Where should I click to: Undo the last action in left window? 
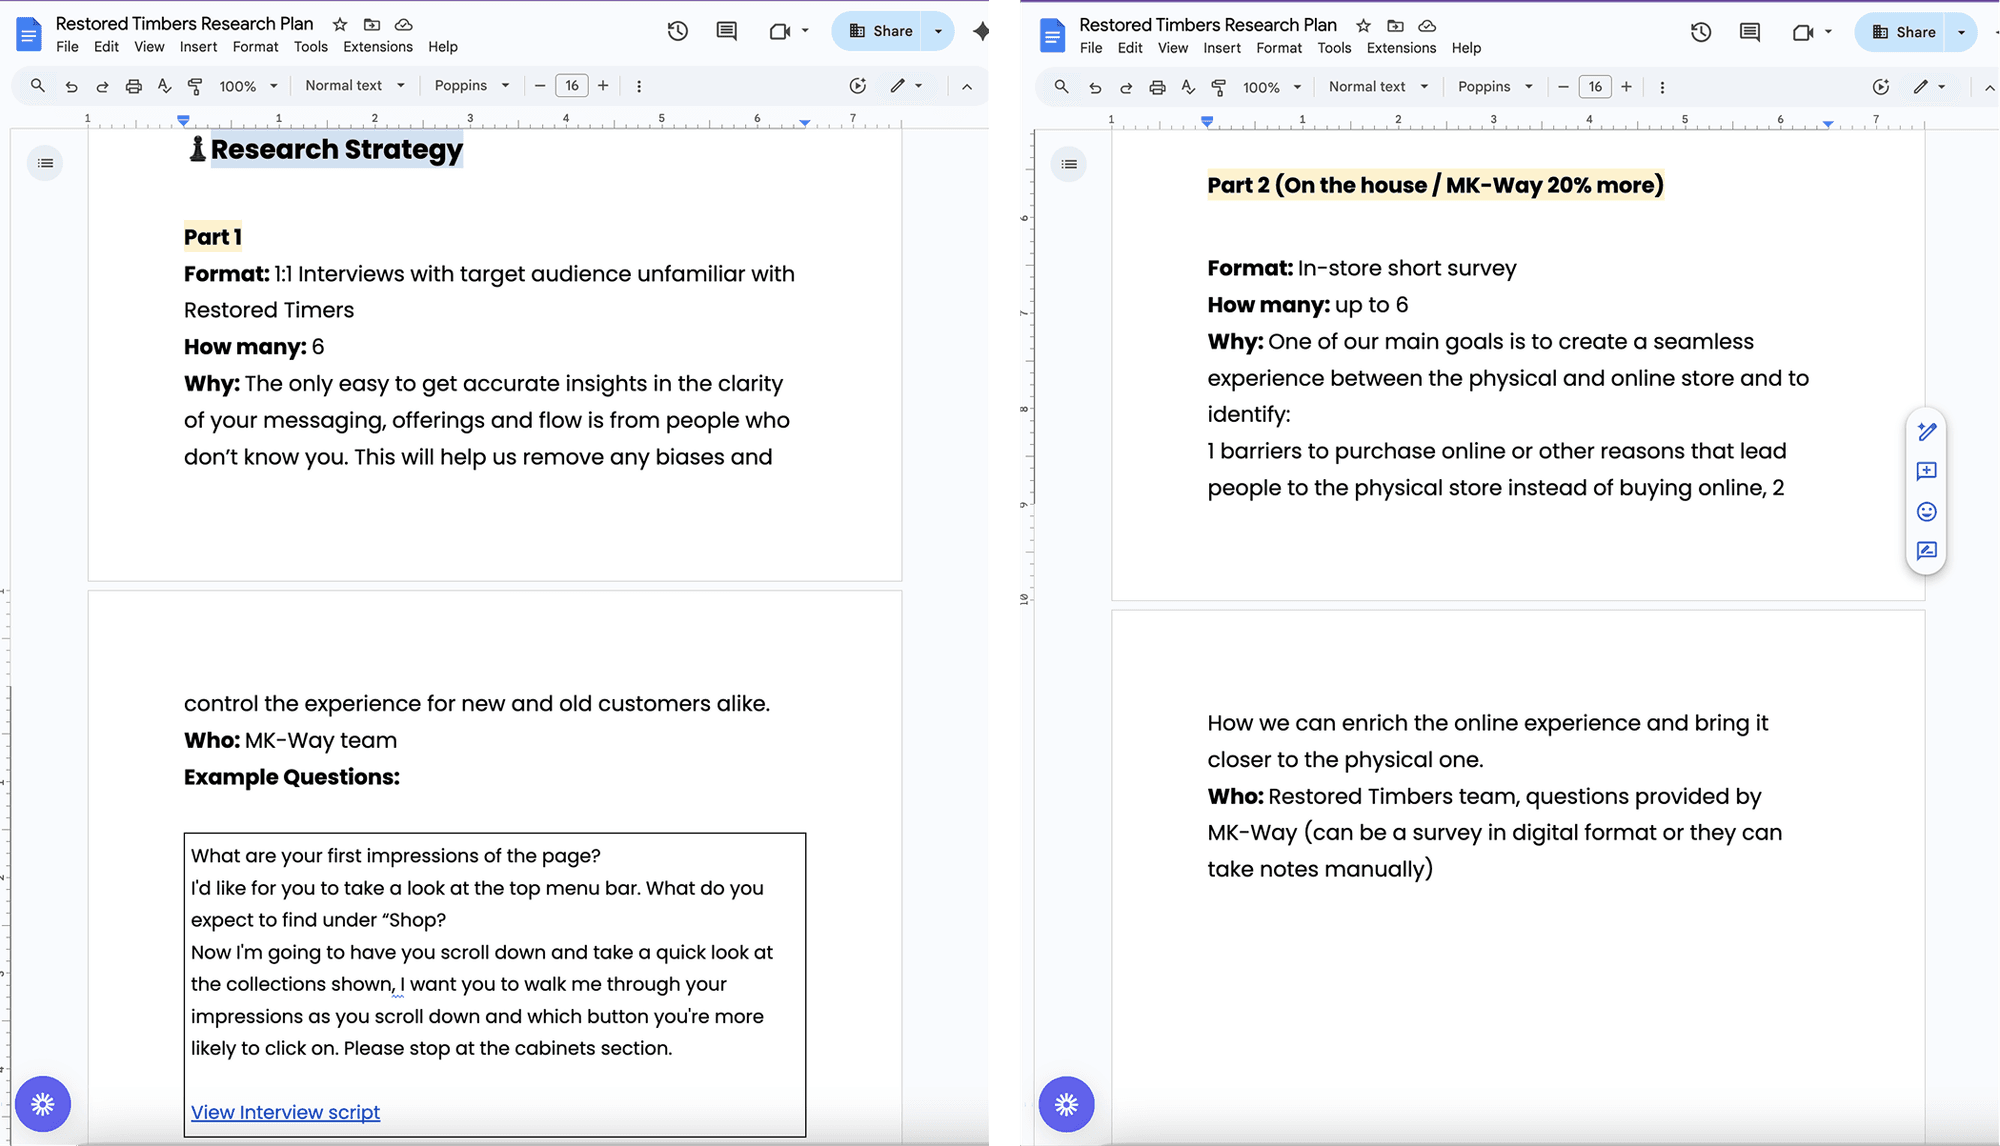click(x=71, y=86)
